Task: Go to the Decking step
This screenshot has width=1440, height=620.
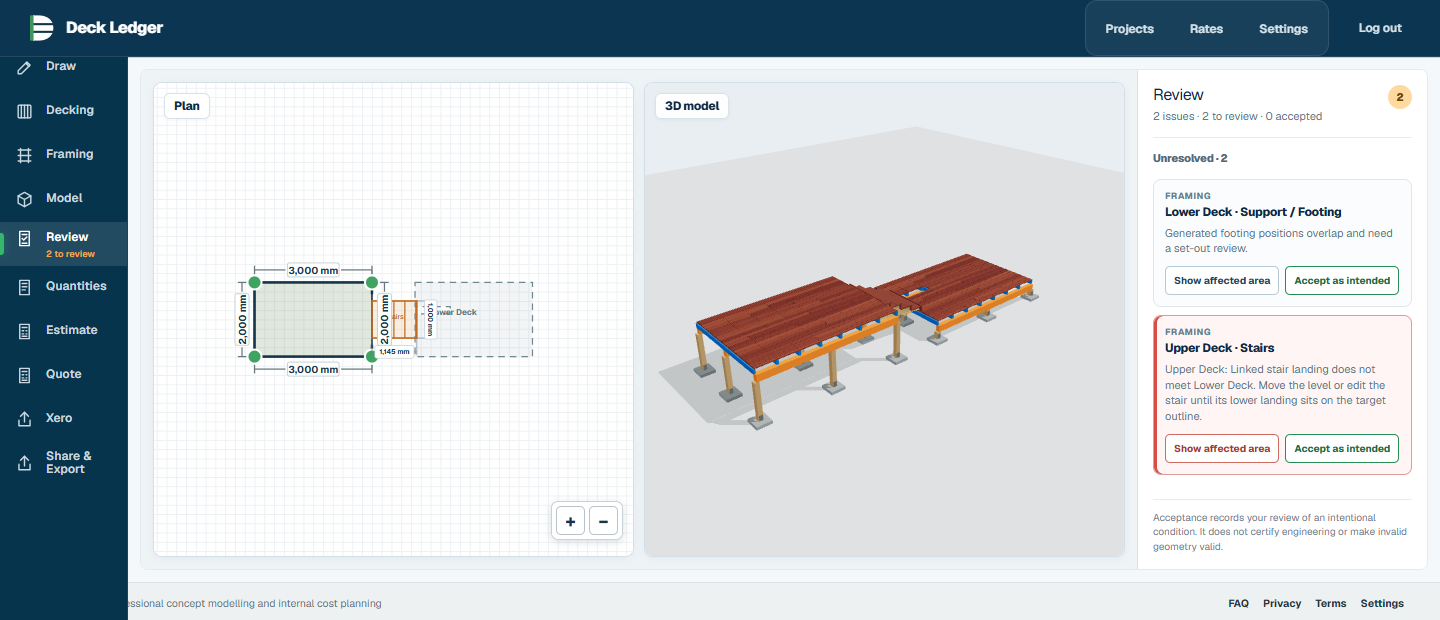Action: (64, 110)
